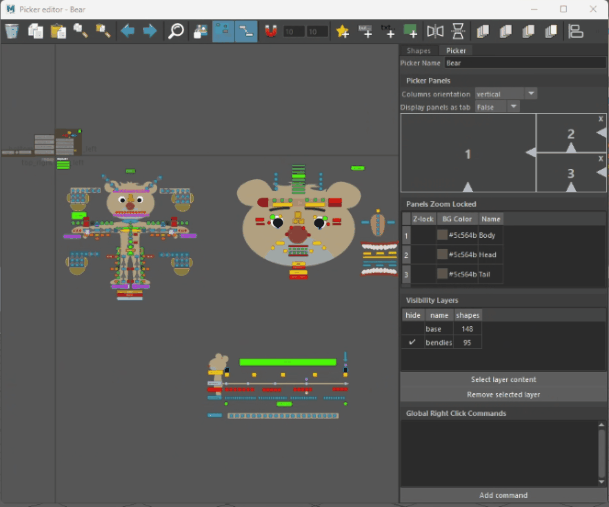Toggle the hierarchy connections highlighted button
This screenshot has height=507, width=609.
point(246,31)
